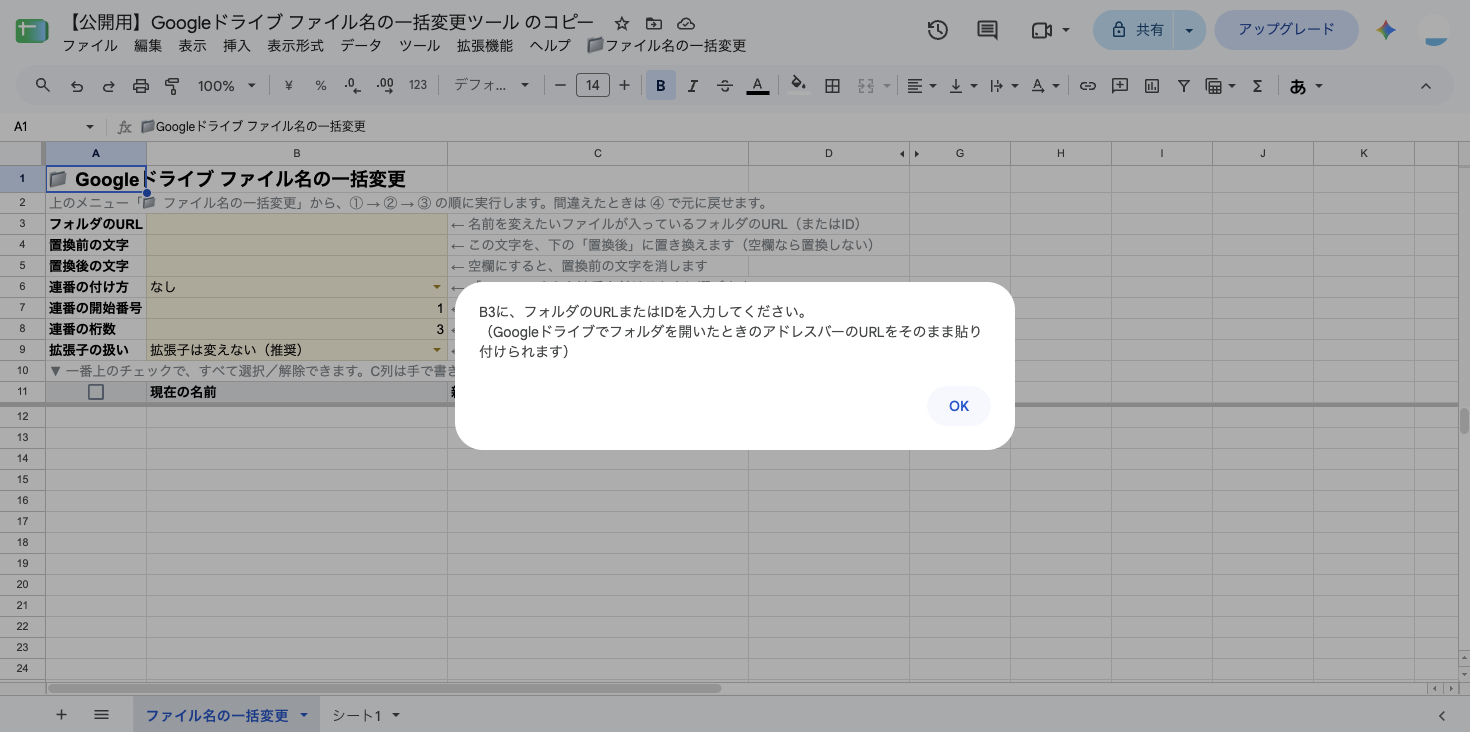Click the insert chart icon

pos(1152,86)
